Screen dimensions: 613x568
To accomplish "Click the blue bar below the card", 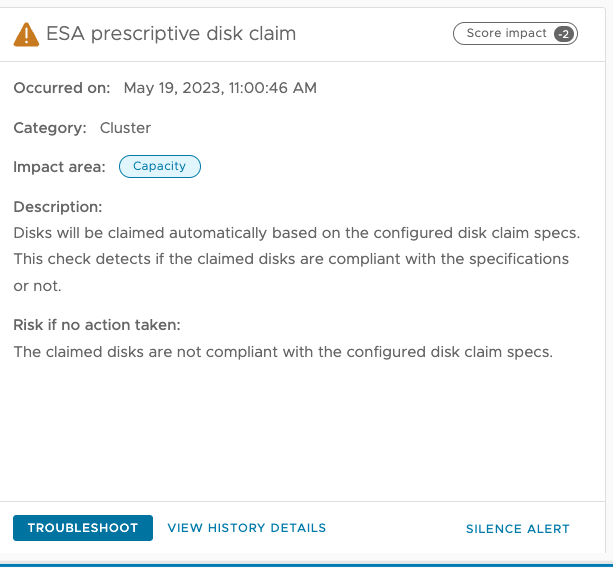I will [306, 565].
